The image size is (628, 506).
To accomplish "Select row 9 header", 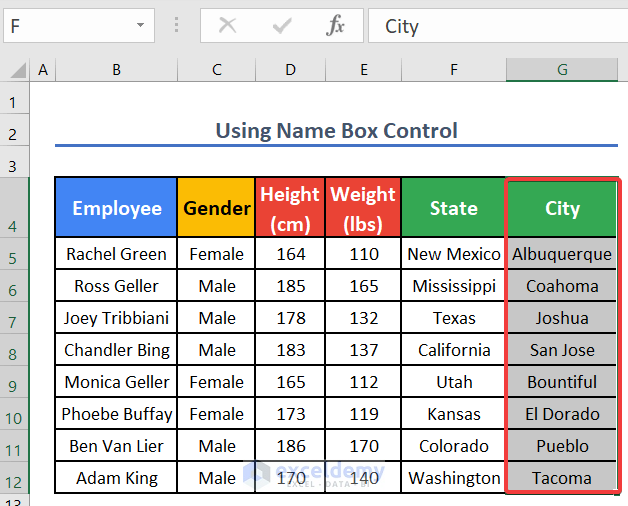I will pos(14,382).
